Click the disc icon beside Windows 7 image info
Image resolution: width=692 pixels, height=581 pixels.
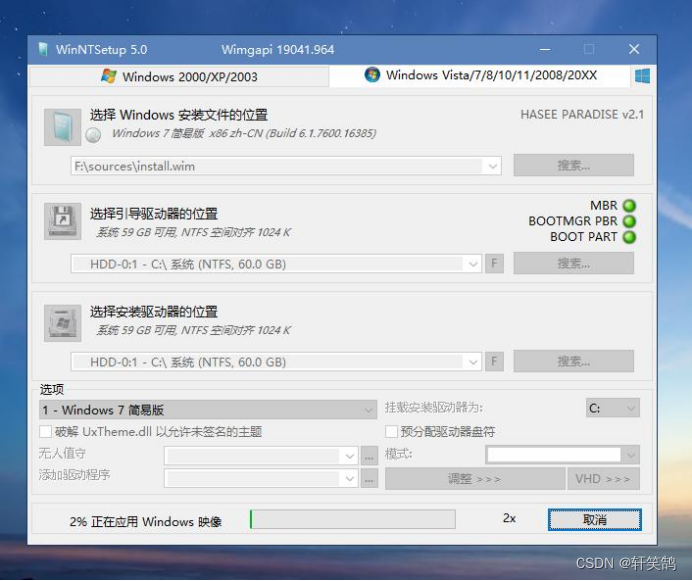click(x=93, y=135)
